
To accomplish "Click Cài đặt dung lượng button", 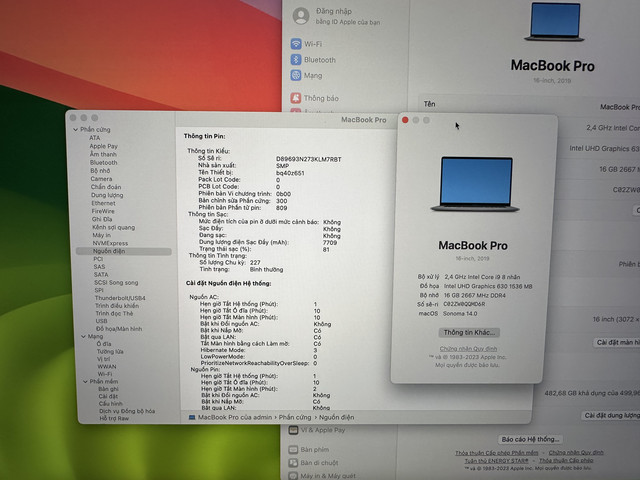I will pos(610,416).
